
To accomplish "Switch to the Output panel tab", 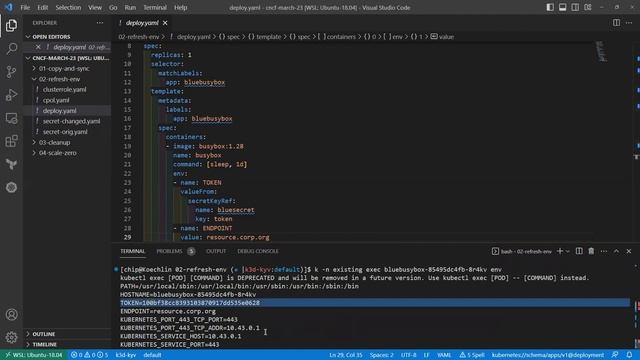I will click(x=216, y=251).
